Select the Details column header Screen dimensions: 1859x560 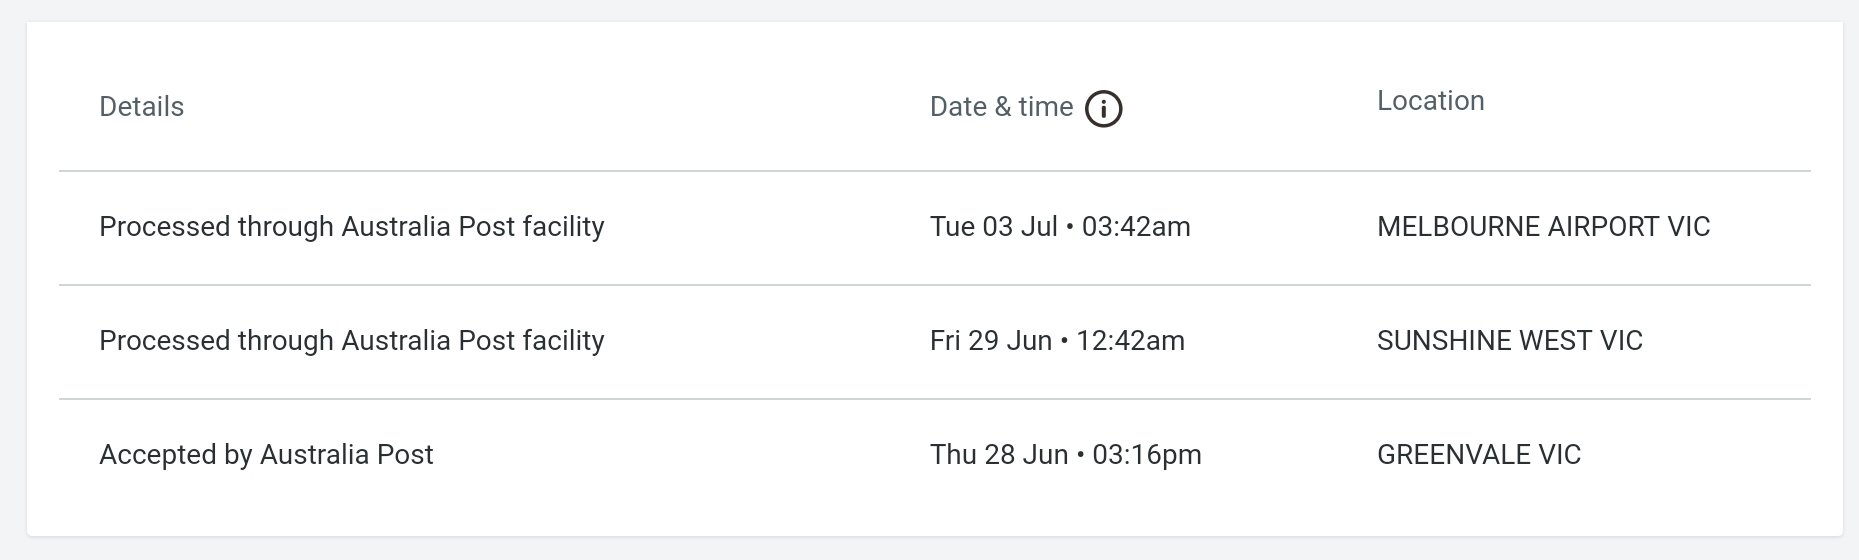tap(141, 107)
